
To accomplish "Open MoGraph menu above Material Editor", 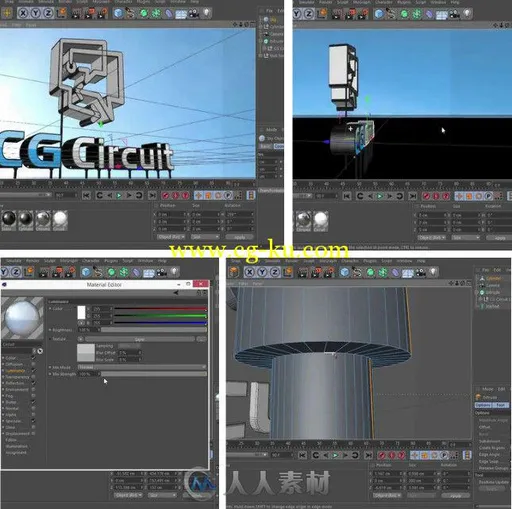I will point(69,261).
